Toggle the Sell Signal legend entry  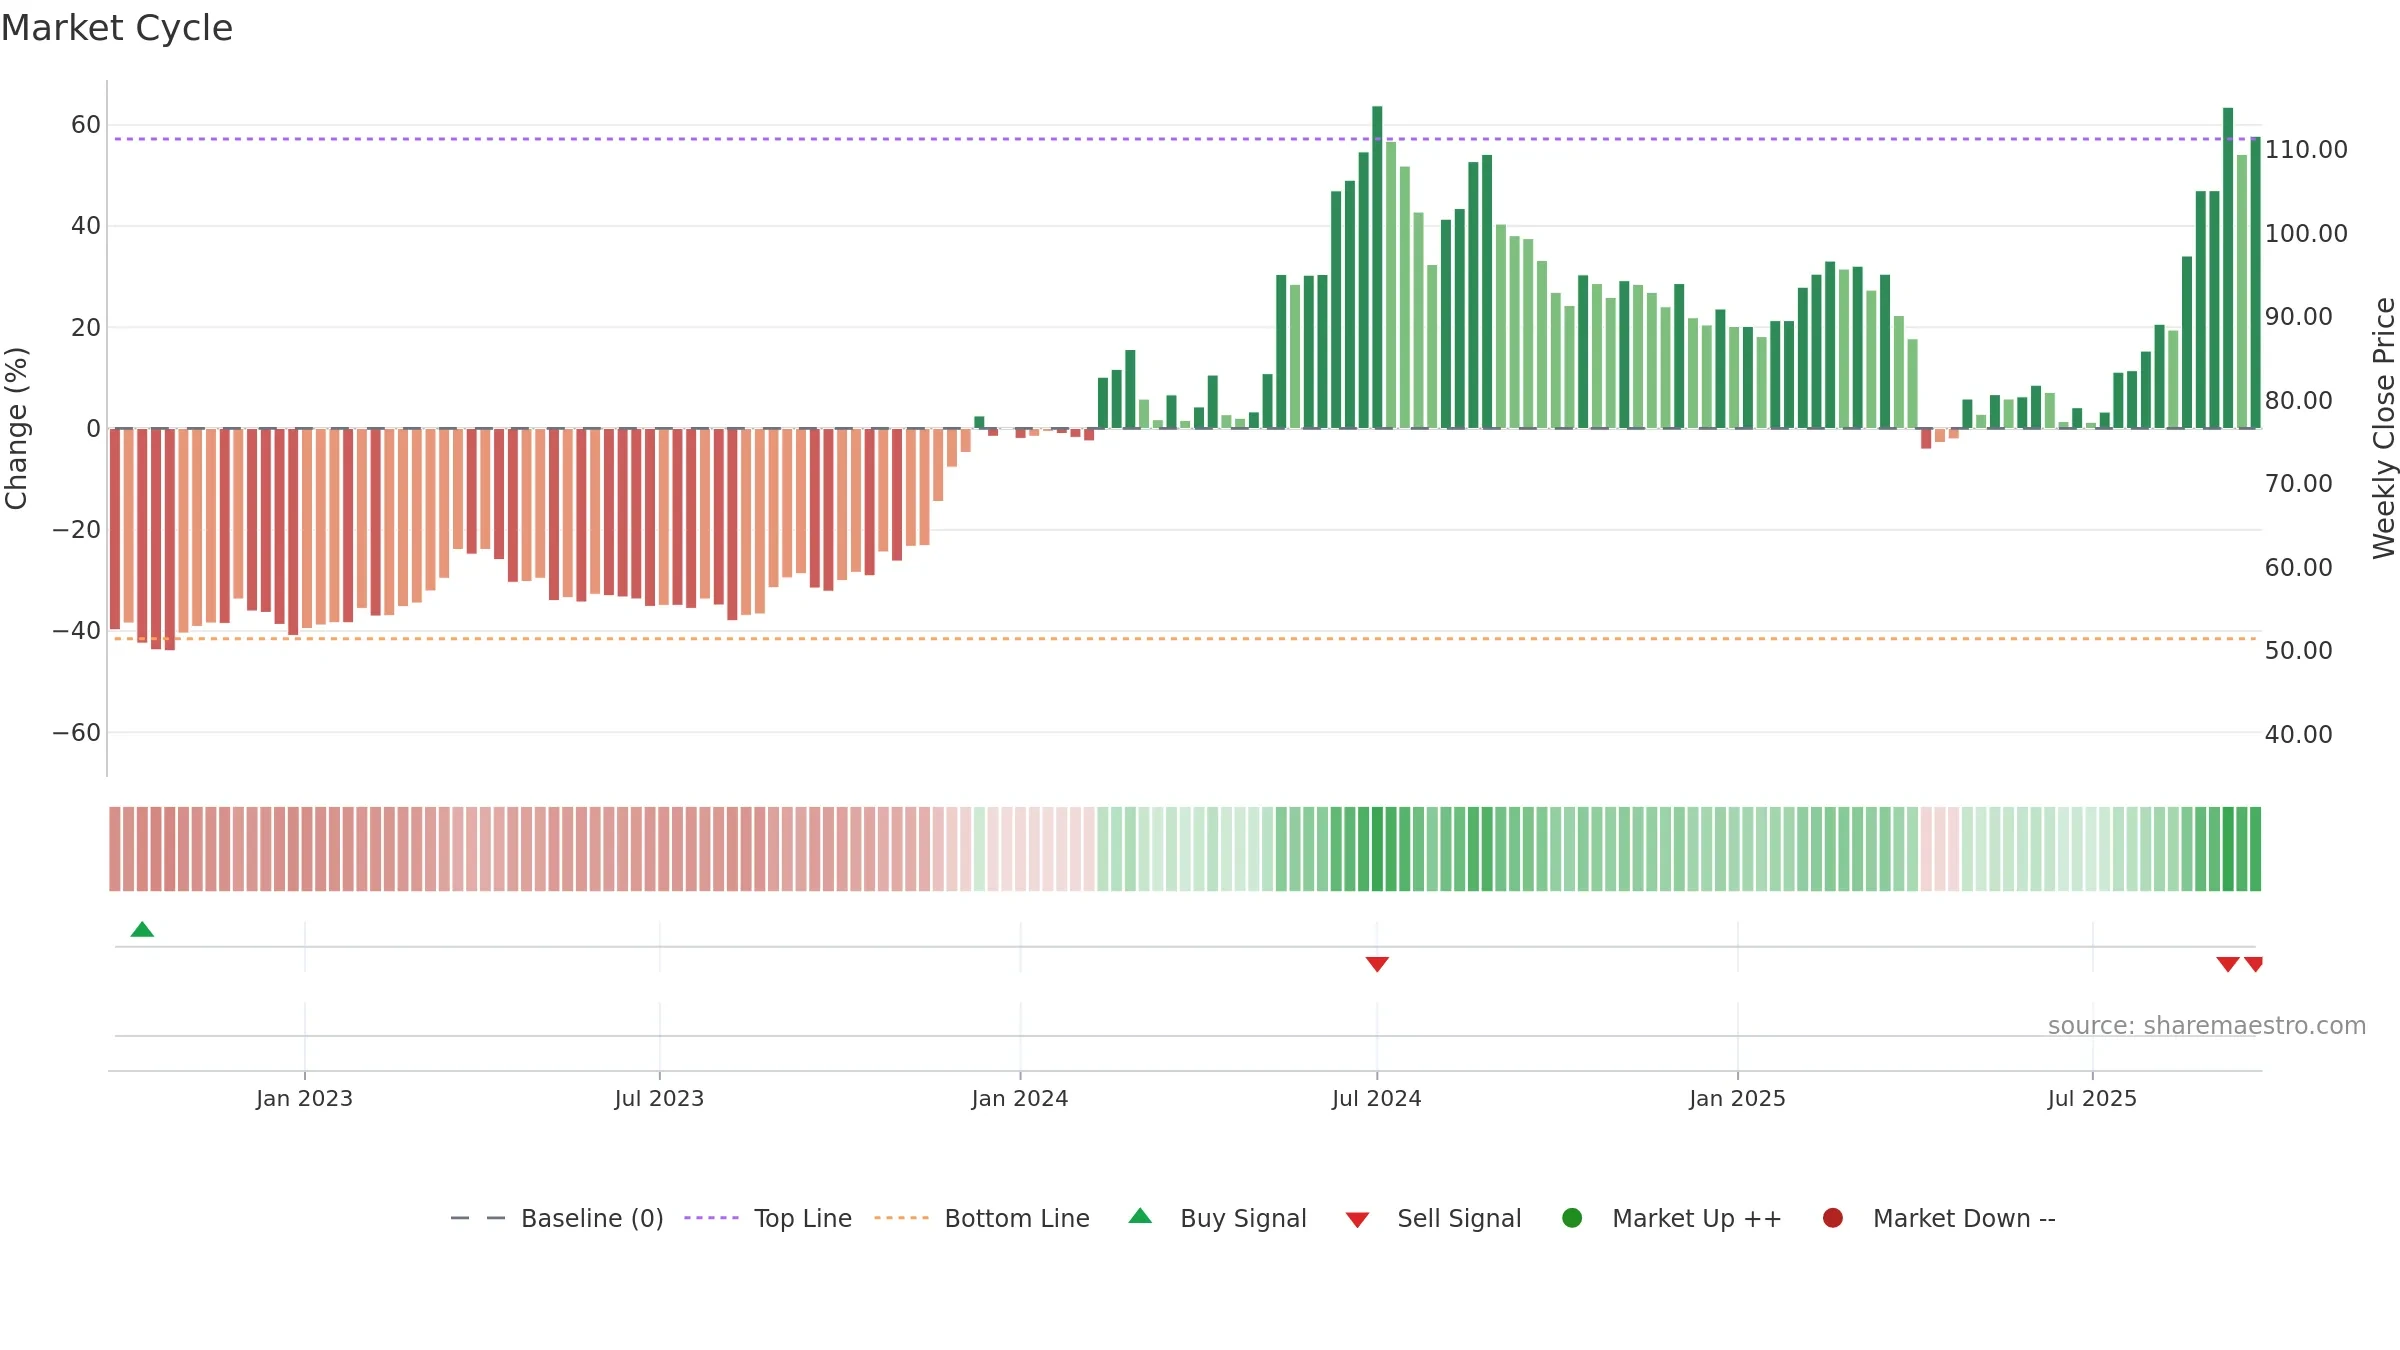(x=1433, y=1218)
